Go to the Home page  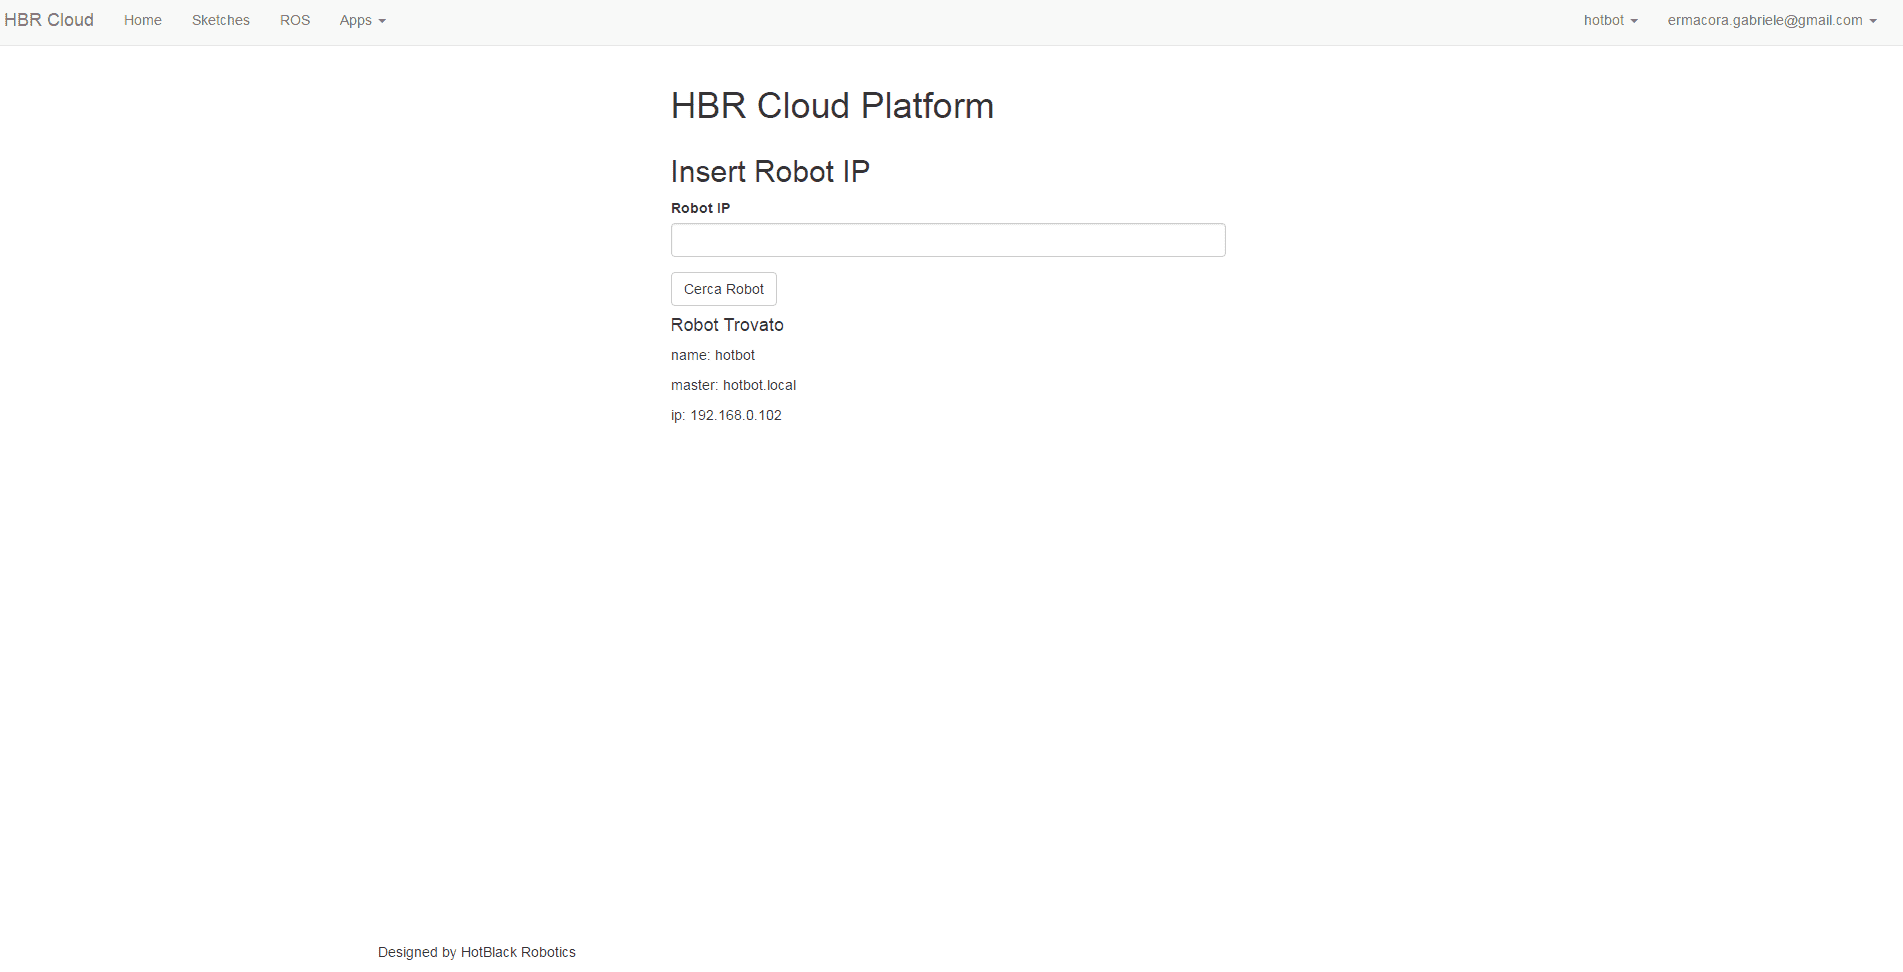(x=143, y=20)
